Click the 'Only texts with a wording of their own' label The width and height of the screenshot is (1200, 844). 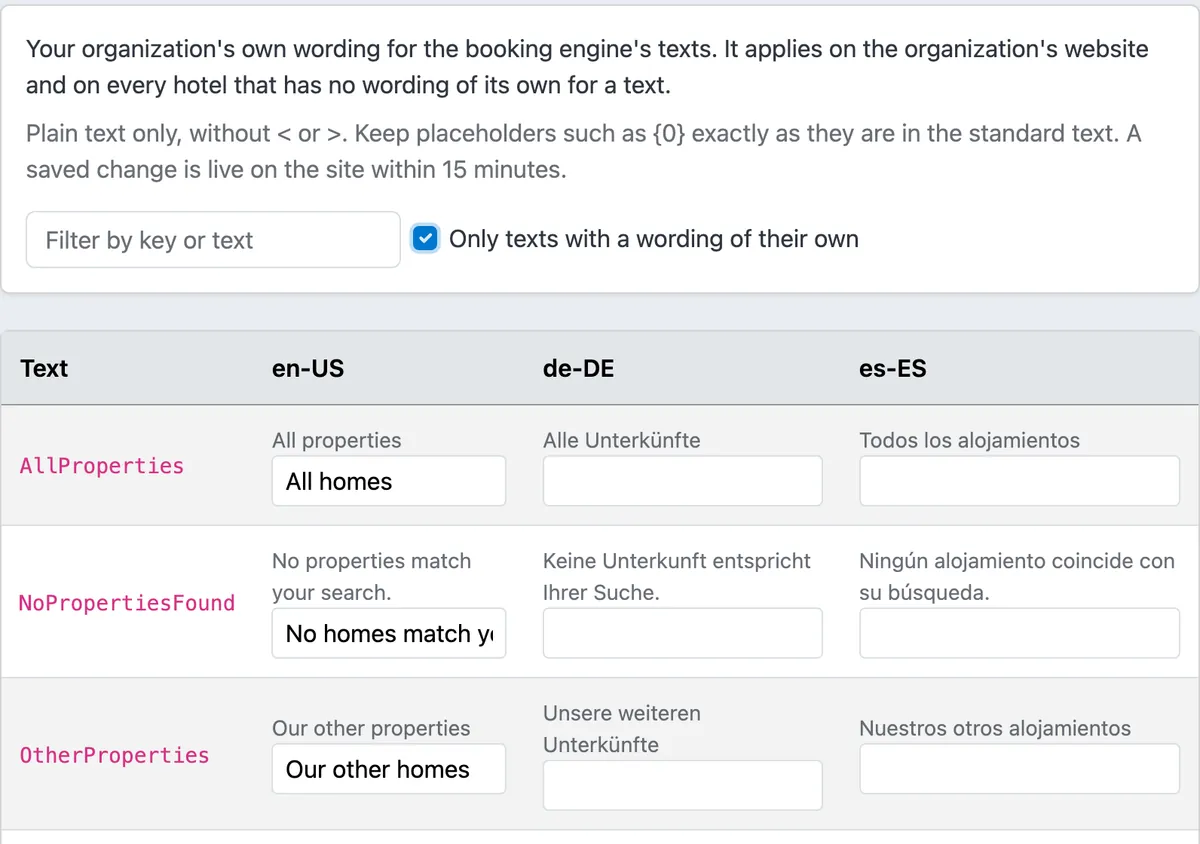(654, 239)
